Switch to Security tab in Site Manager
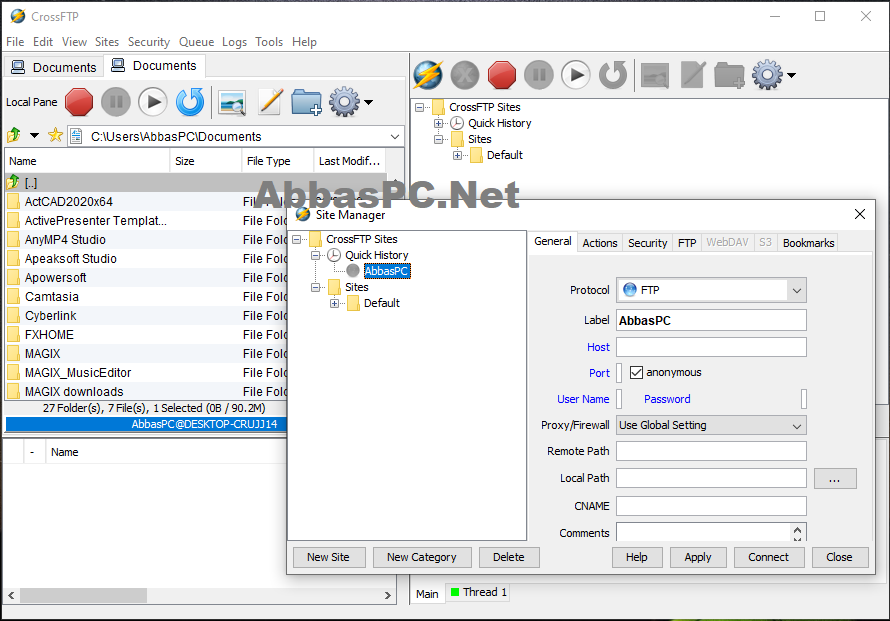 click(x=648, y=243)
